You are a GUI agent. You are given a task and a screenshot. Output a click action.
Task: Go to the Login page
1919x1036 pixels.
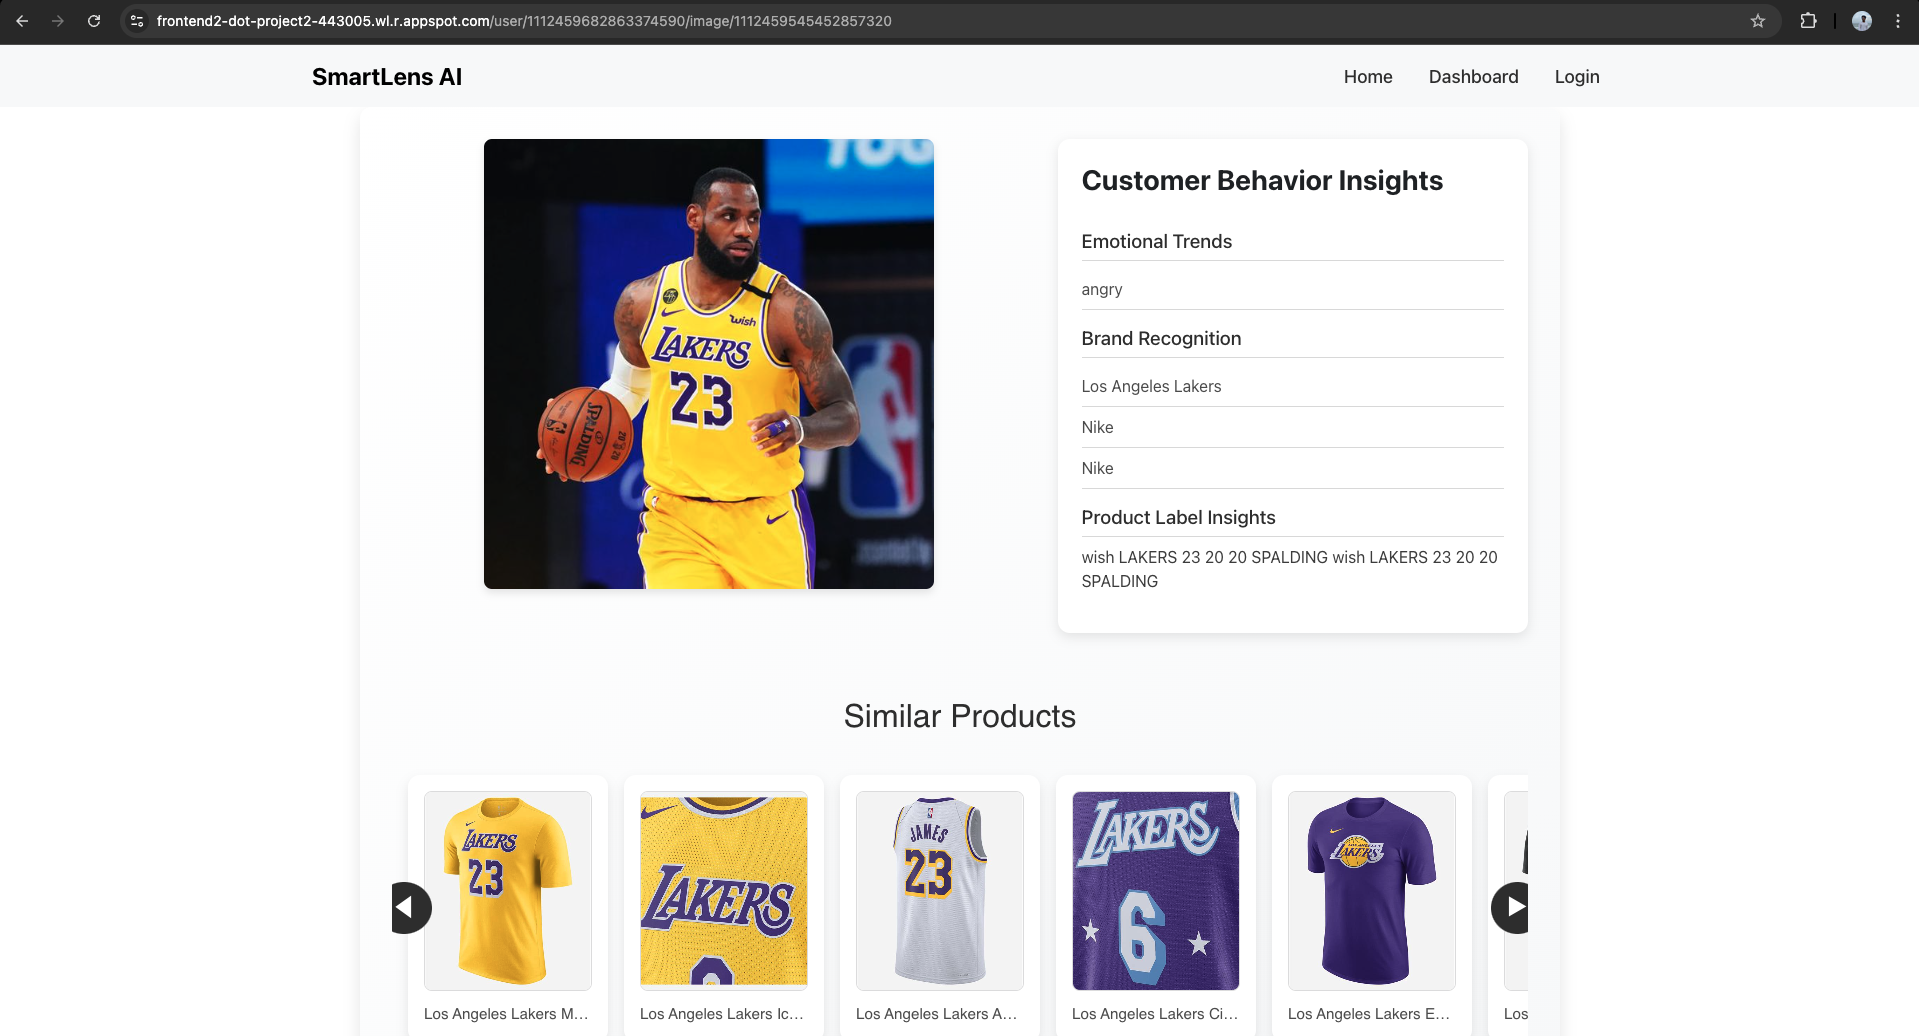click(x=1577, y=77)
